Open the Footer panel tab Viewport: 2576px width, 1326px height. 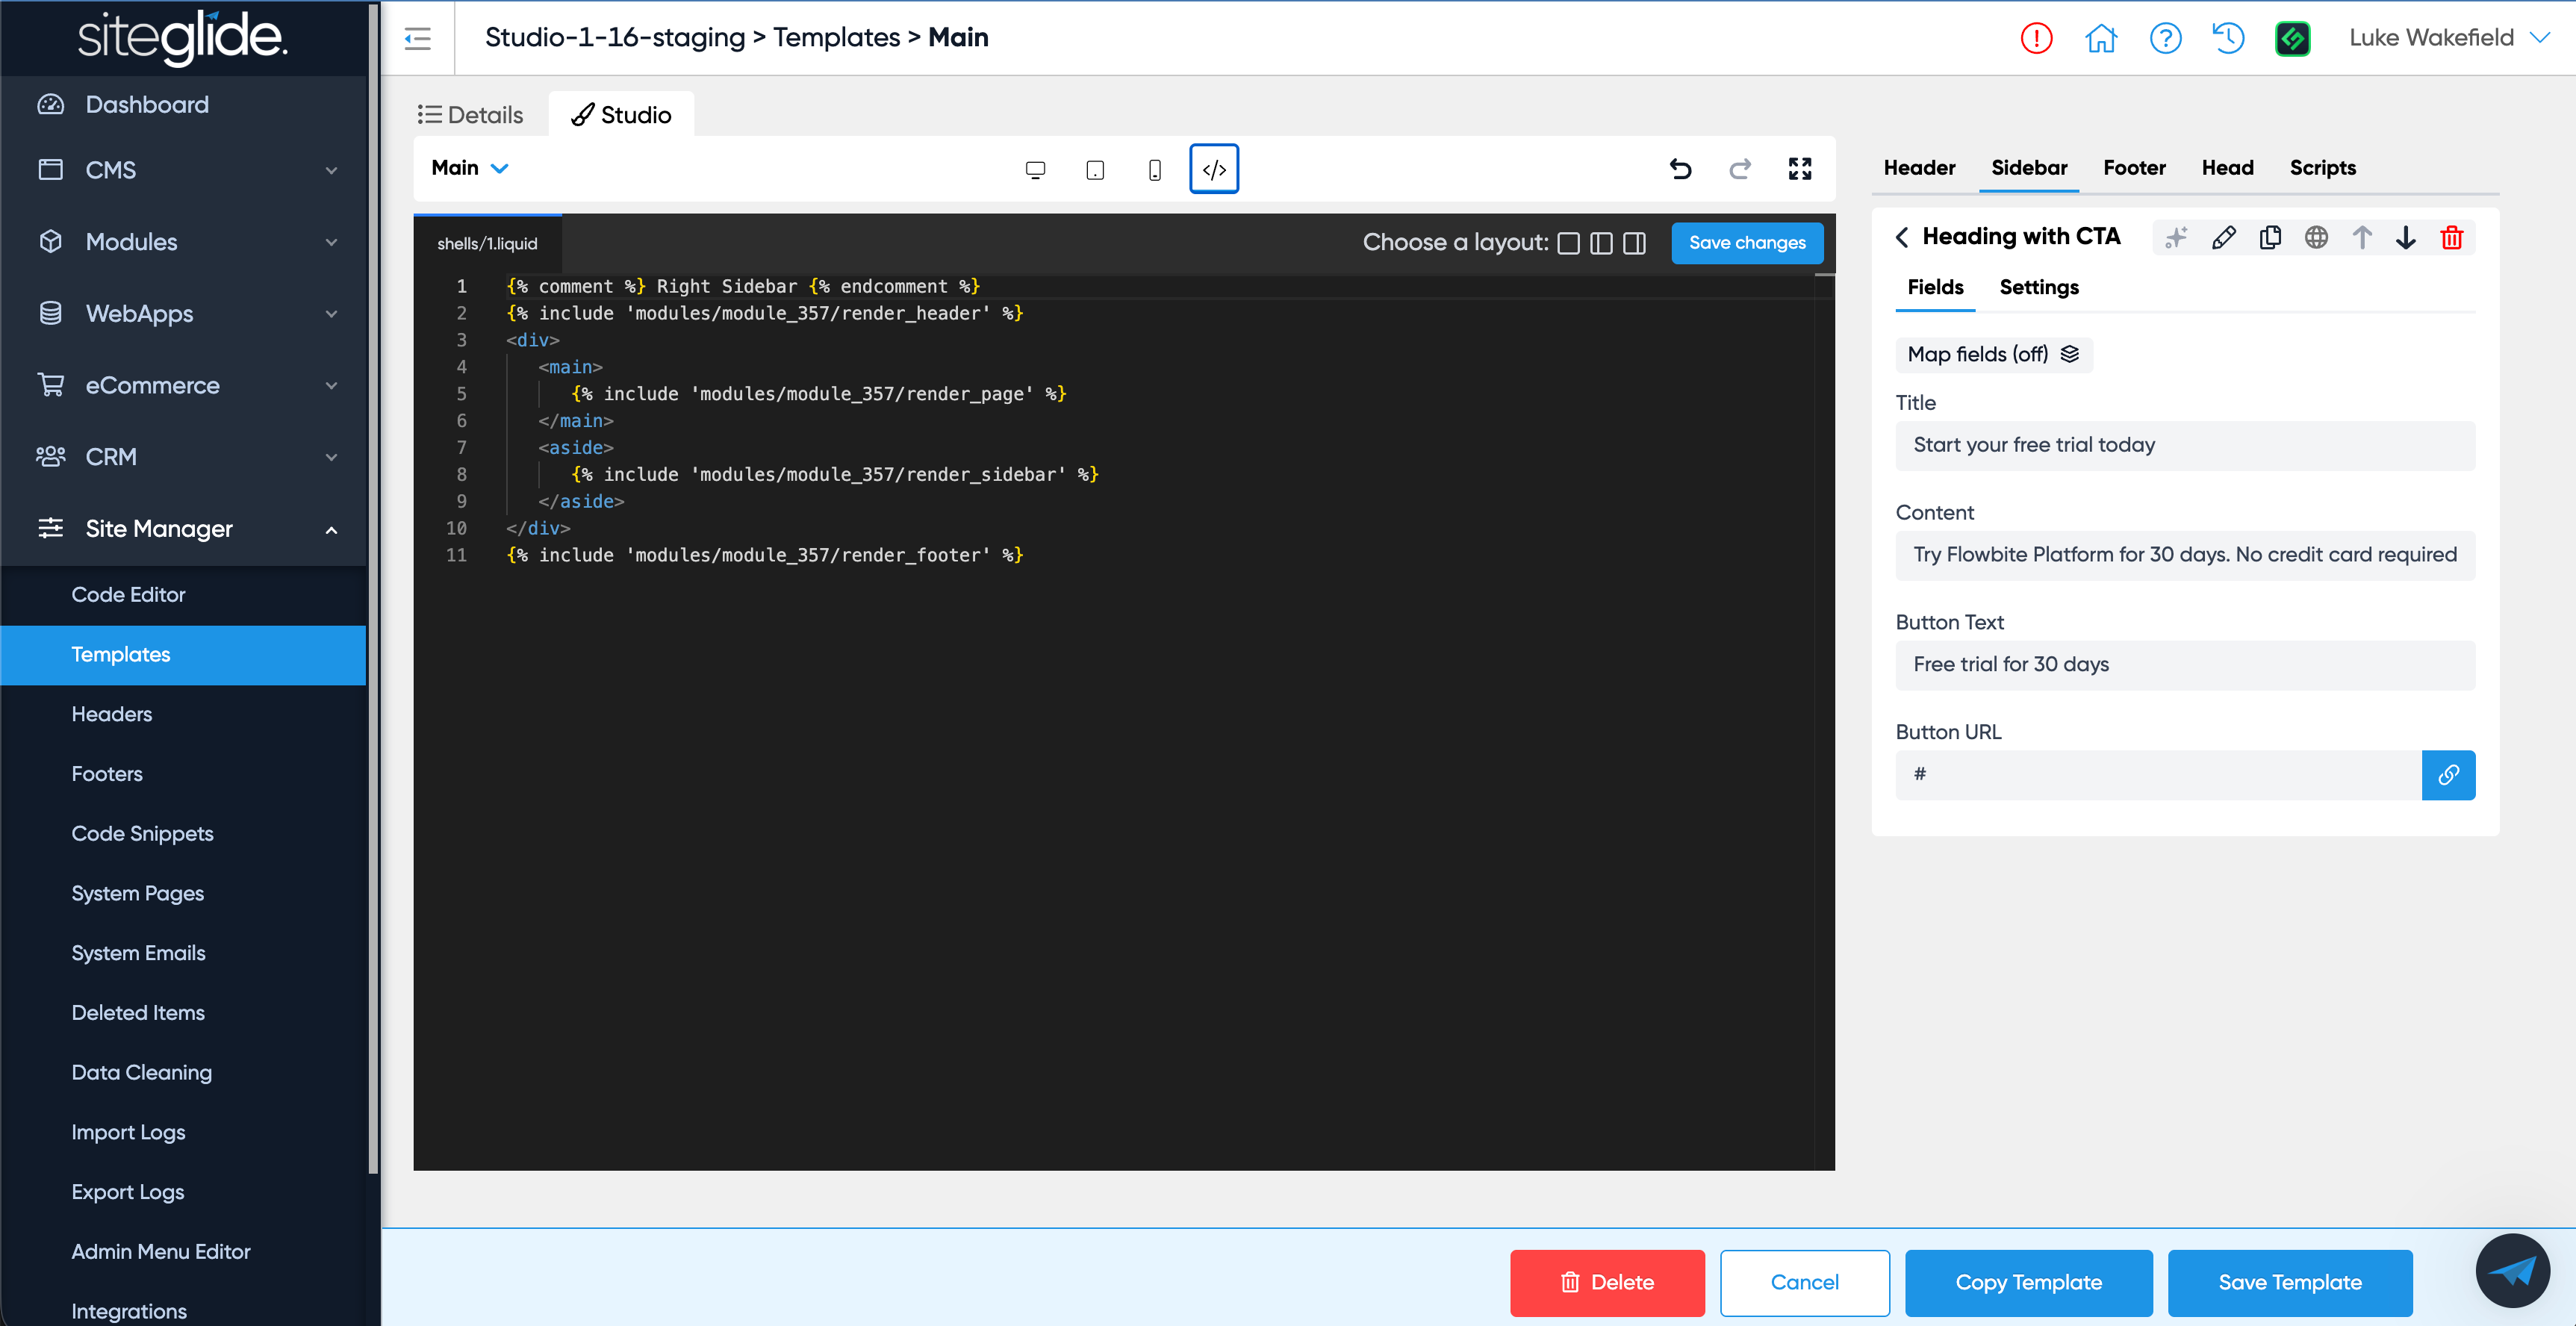pos(2134,168)
